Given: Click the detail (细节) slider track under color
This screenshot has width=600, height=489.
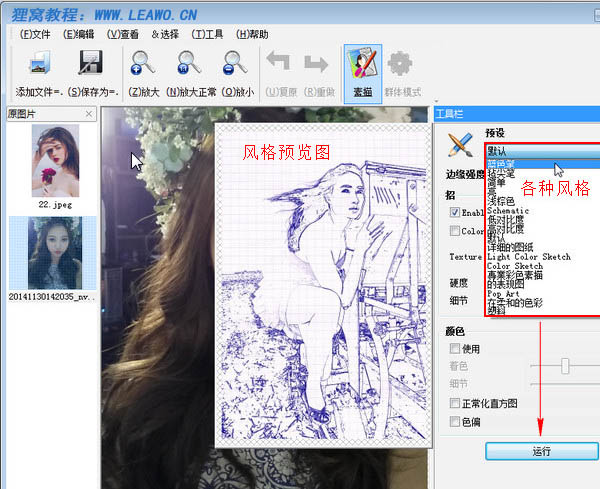Looking at the screenshot, I should click(x=565, y=384).
